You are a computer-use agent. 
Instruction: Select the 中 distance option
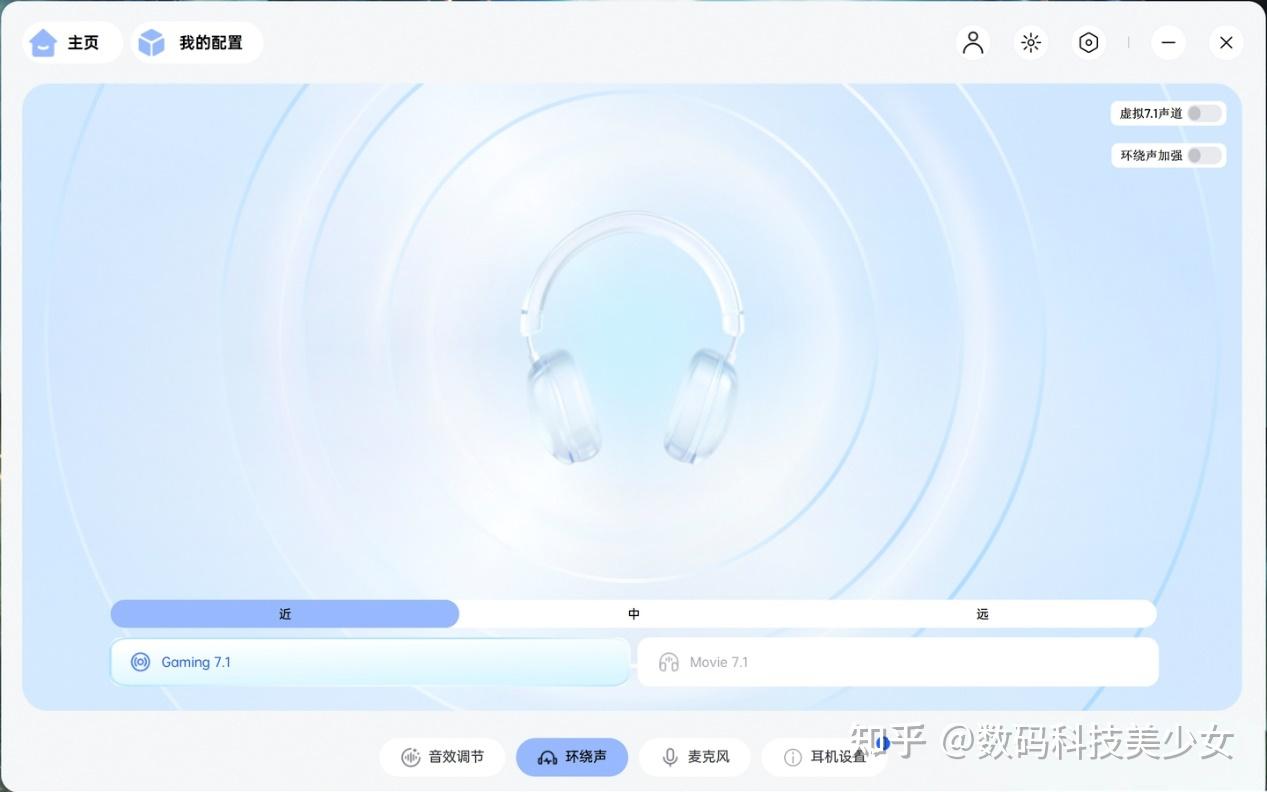point(633,614)
